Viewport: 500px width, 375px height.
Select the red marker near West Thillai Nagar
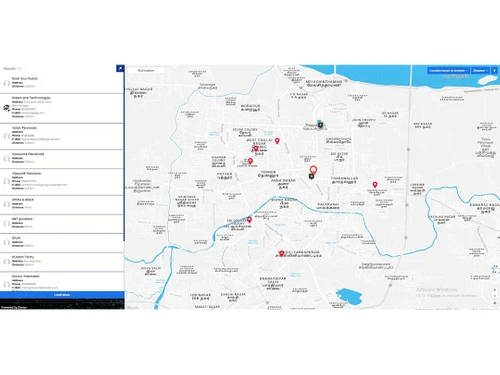pos(277,141)
